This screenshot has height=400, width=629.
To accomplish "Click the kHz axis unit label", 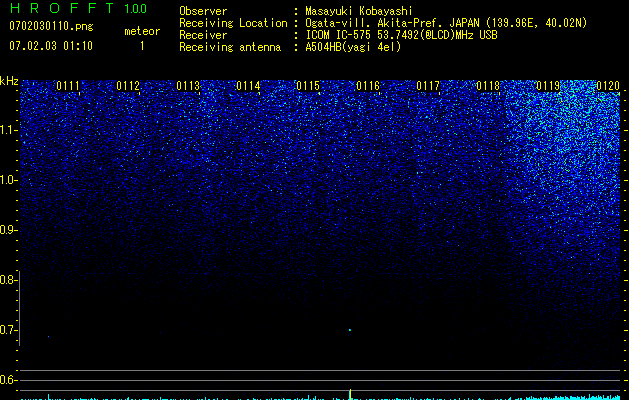I will [9, 81].
